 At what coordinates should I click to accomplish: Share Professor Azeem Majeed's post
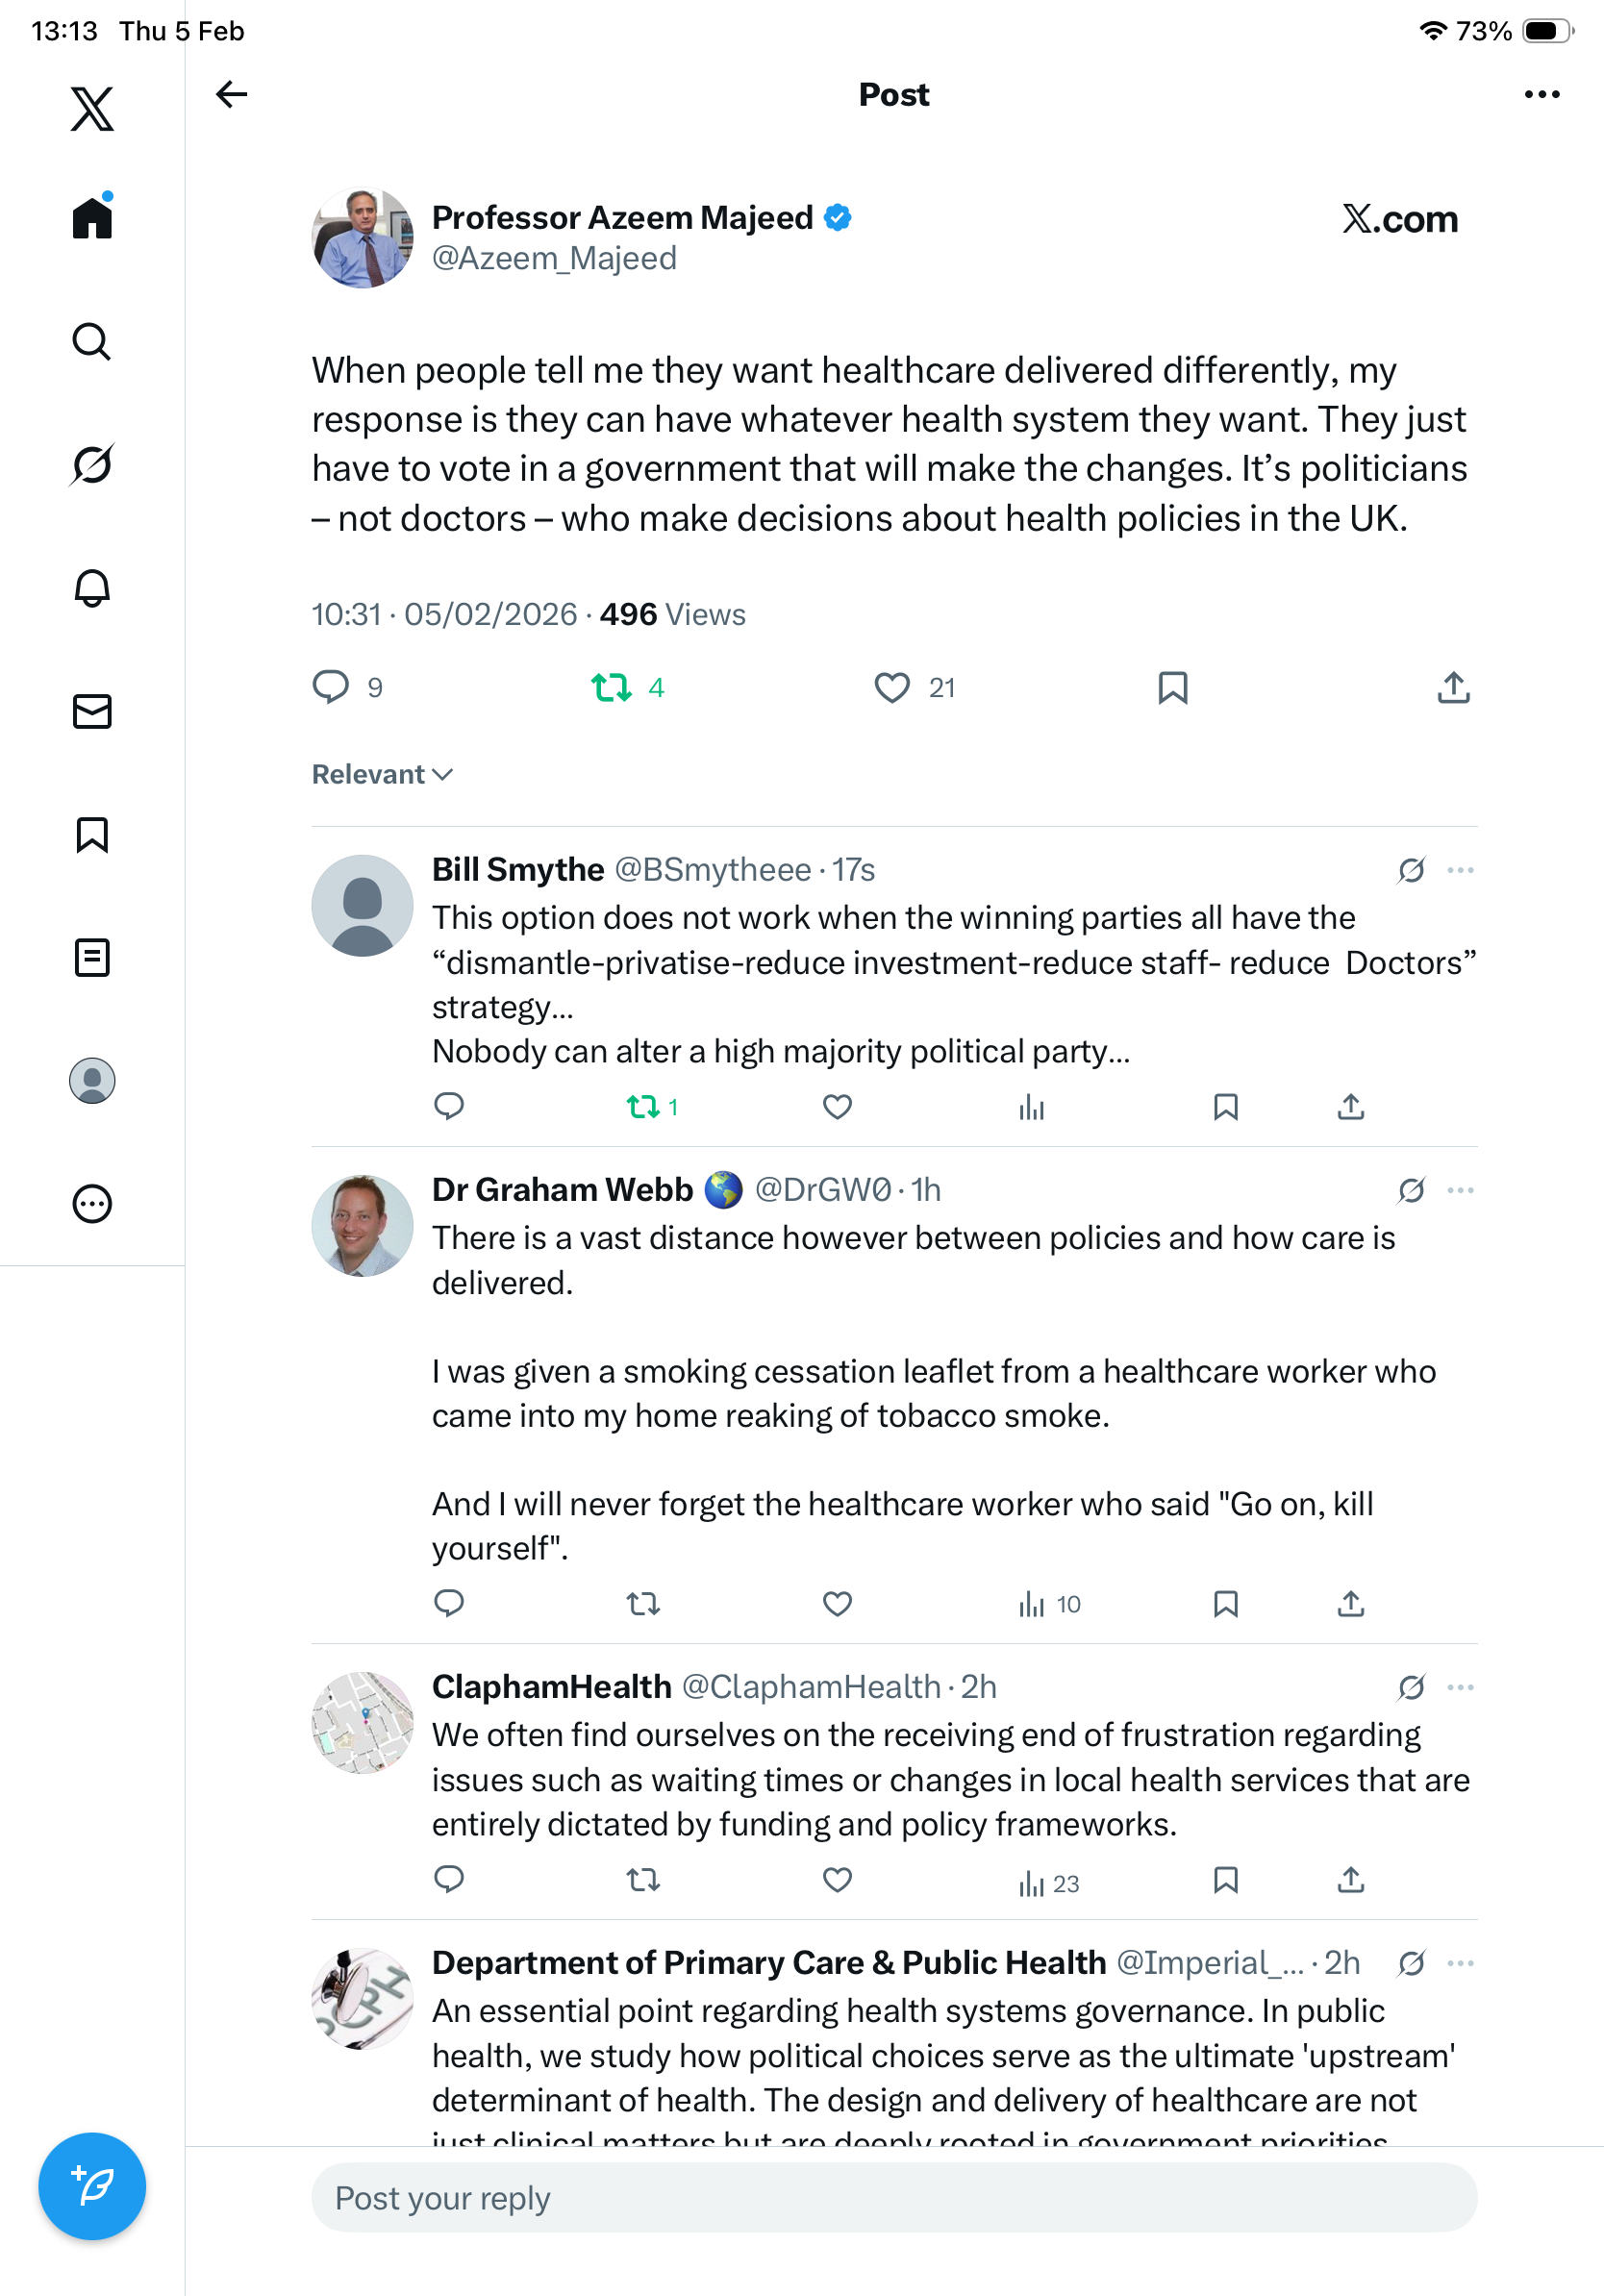click(x=1453, y=688)
